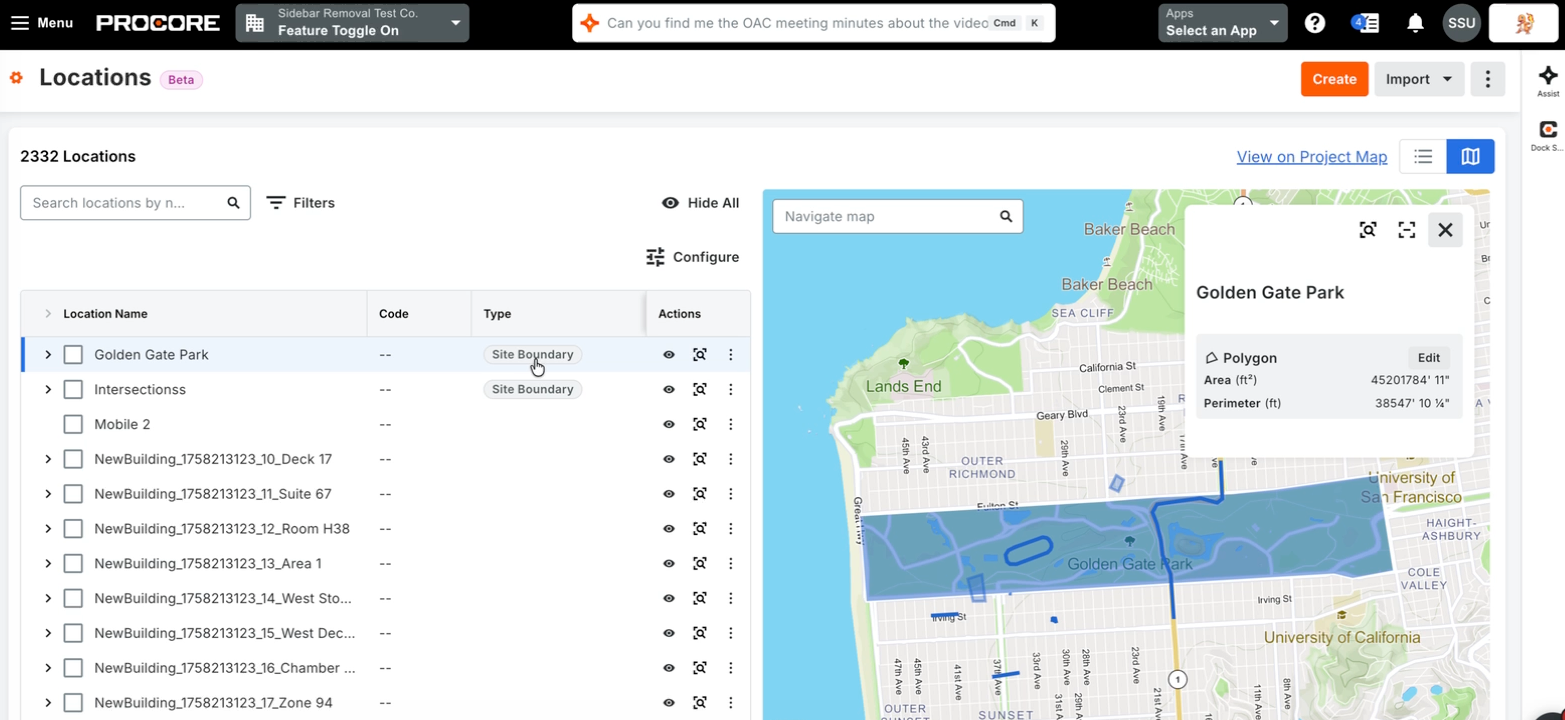Zoom to Intersectionss location icon

[x=700, y=389]
